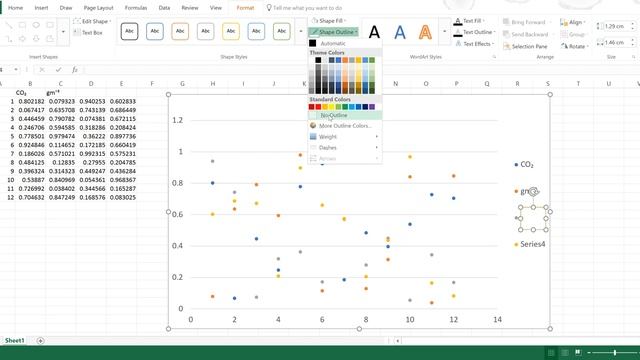Image resolution: width=640 pixels, height=360 pixels.
Task: Insert a Text Box from ribbon
Action: coord(88,33)
